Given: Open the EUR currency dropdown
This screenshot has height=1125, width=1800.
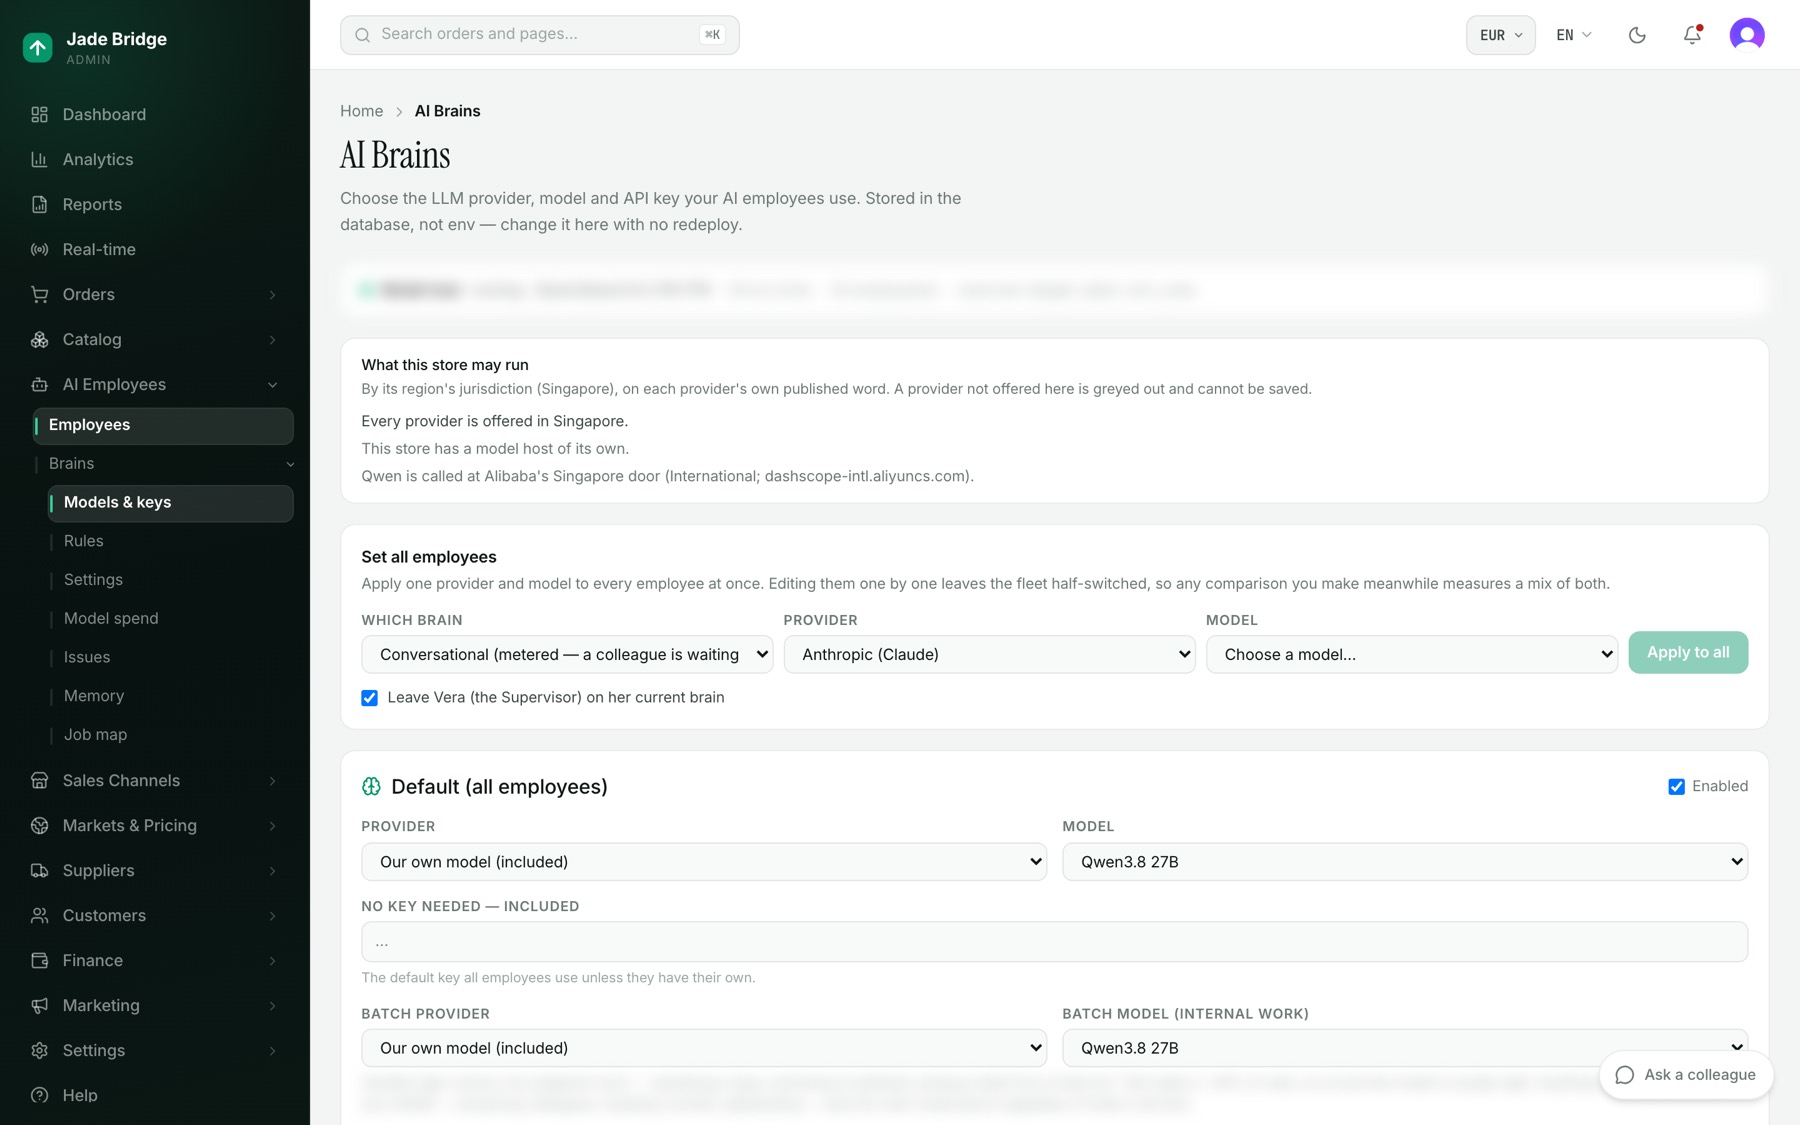Looking at the screenshot, I should pyautogui.click(x=1501, y=35).
